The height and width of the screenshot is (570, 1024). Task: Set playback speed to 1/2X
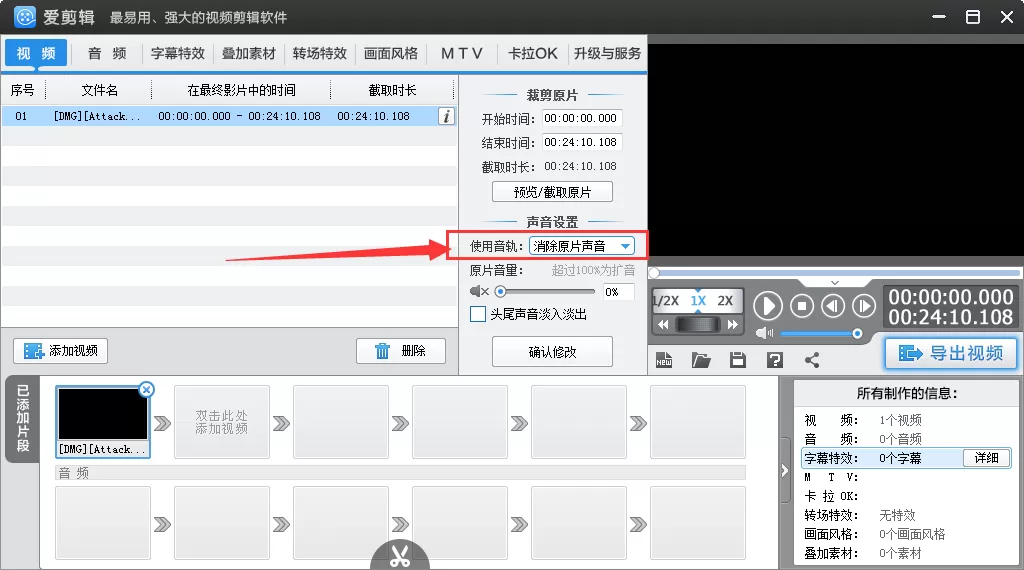coord(665,301)
